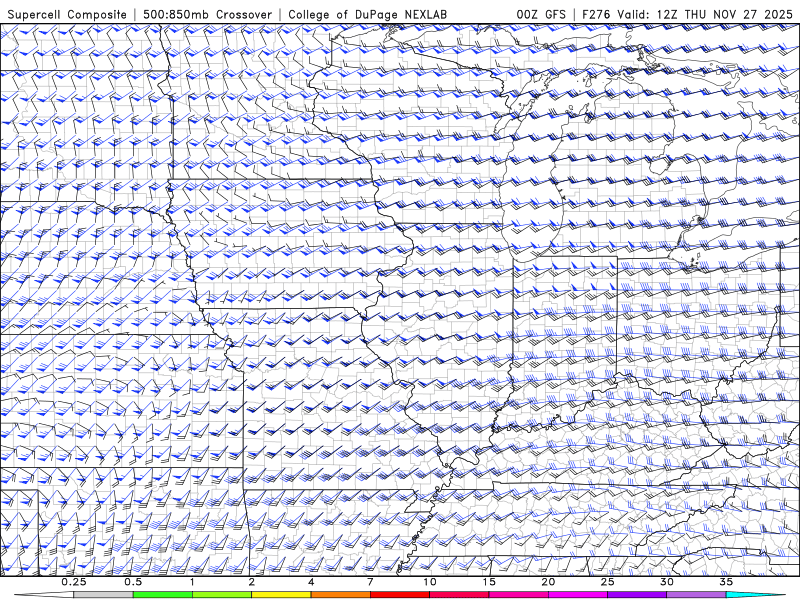This screenshot has width=800, height=600.
Task: Click the gray color bar segment
Action: [104, 595]
